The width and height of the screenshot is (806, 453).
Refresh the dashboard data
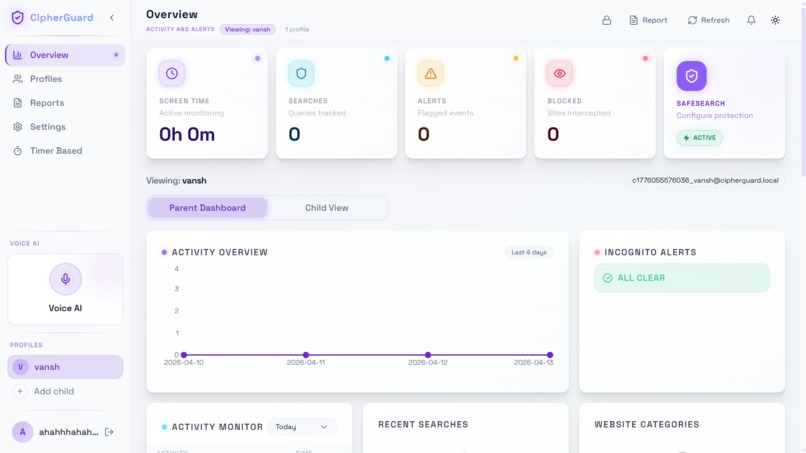708,20
